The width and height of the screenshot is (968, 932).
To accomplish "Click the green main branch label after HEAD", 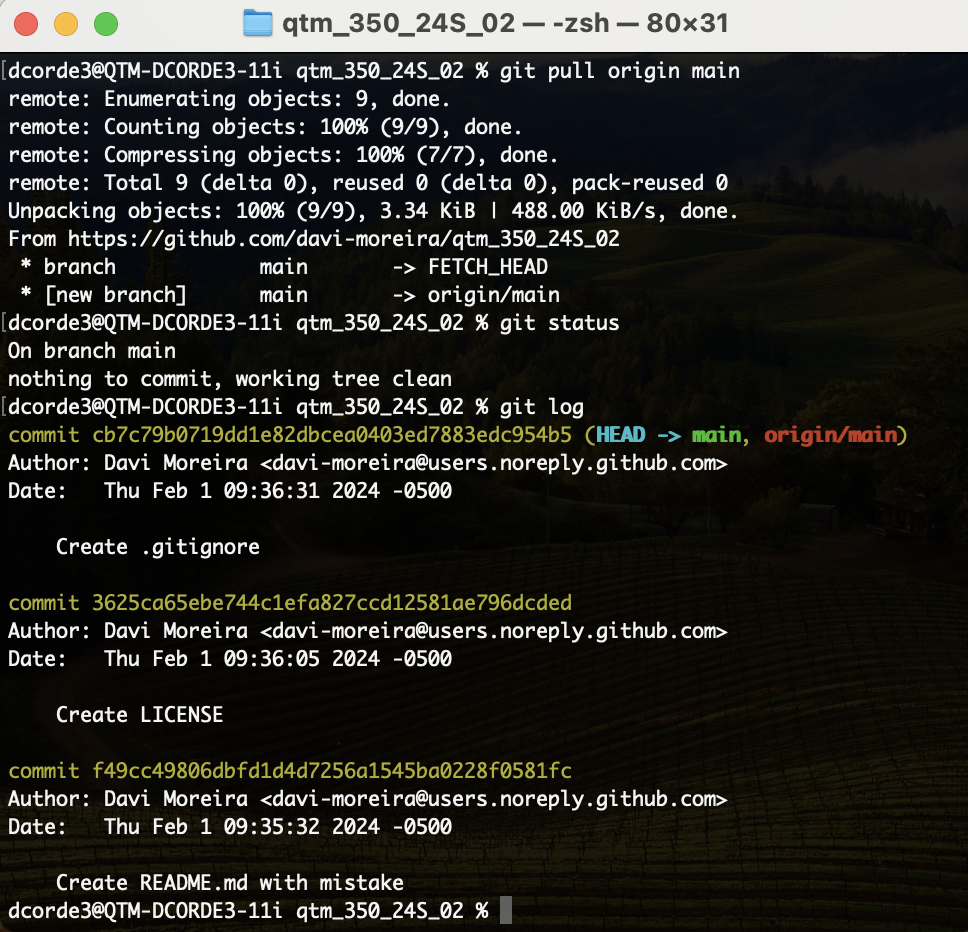I will pyautogui.click(x=716, y=435).
